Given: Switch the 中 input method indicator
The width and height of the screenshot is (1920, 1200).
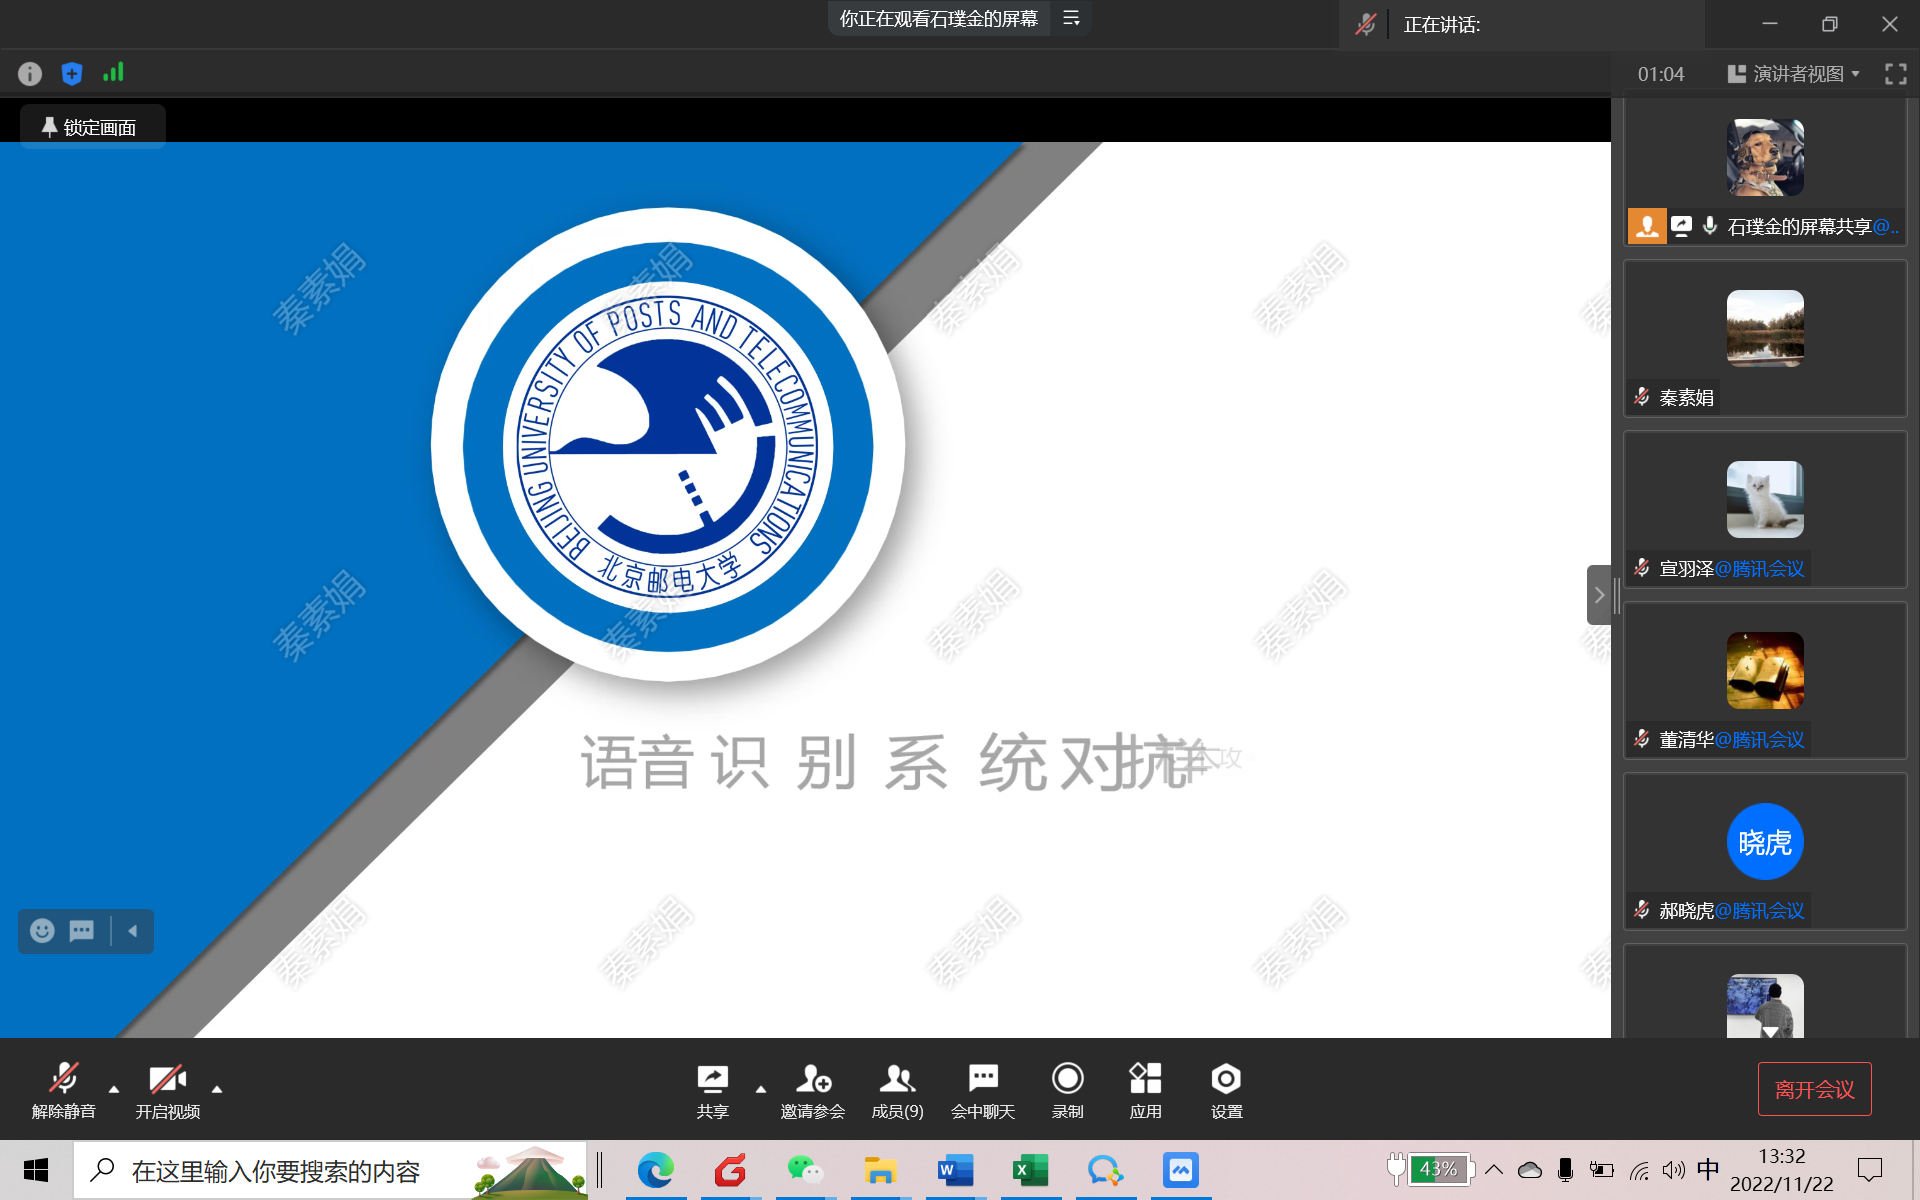Looking at the screenshot, I should tap(1708, 1169).
